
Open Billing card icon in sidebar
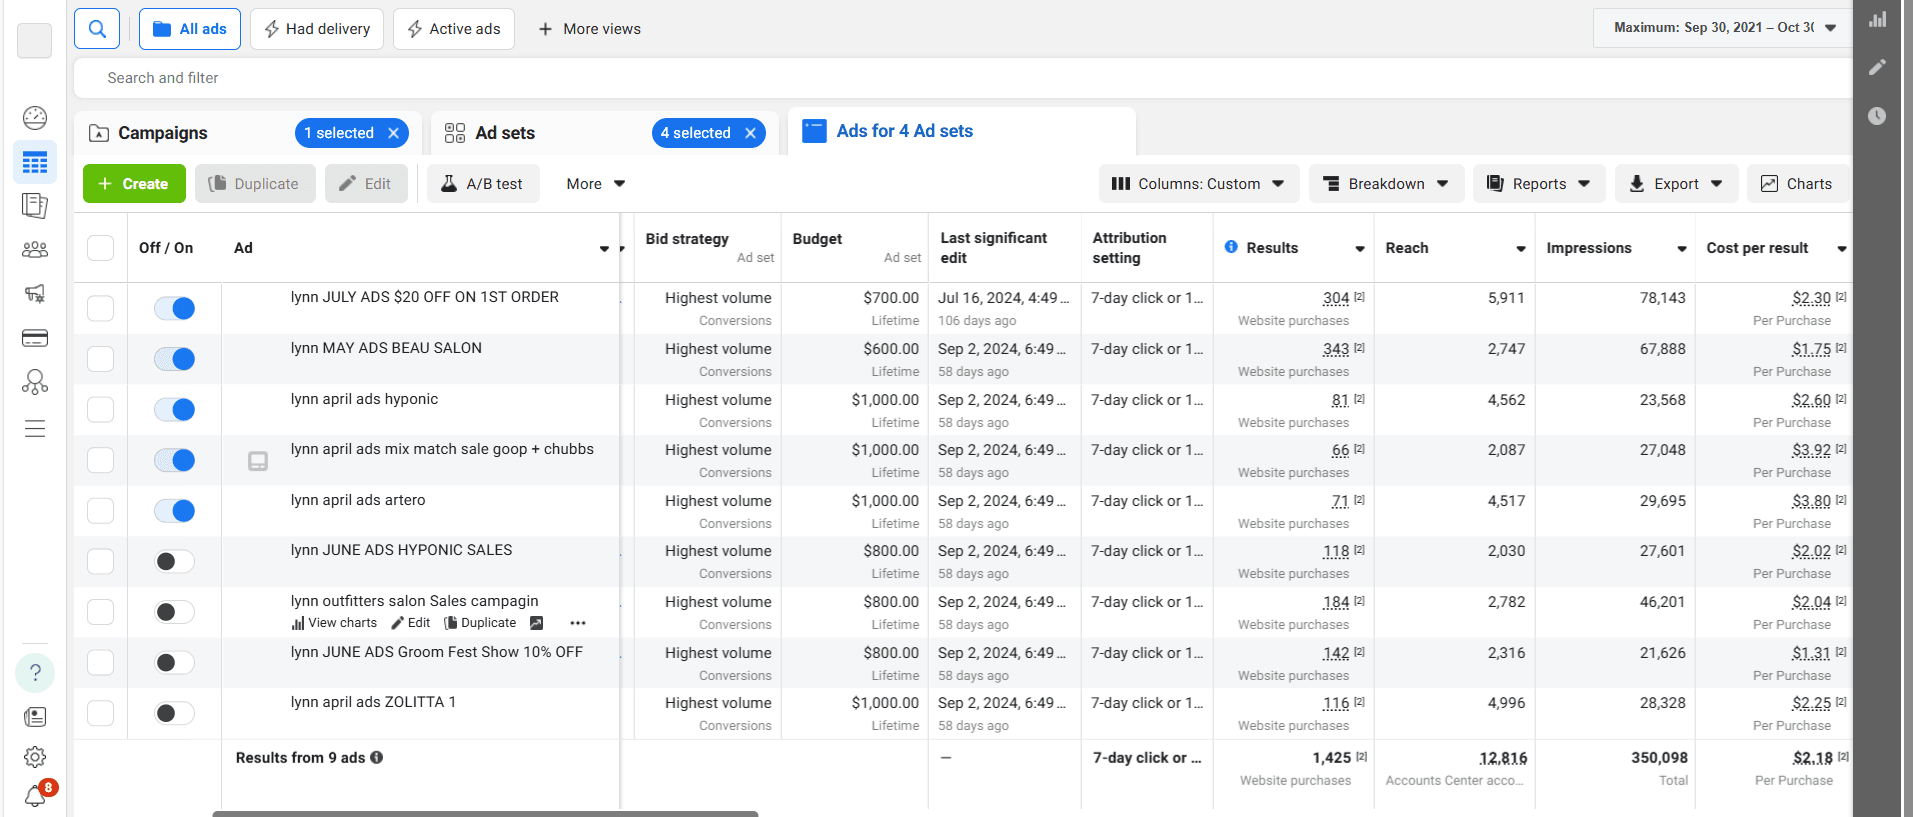(x=35, y=338)
